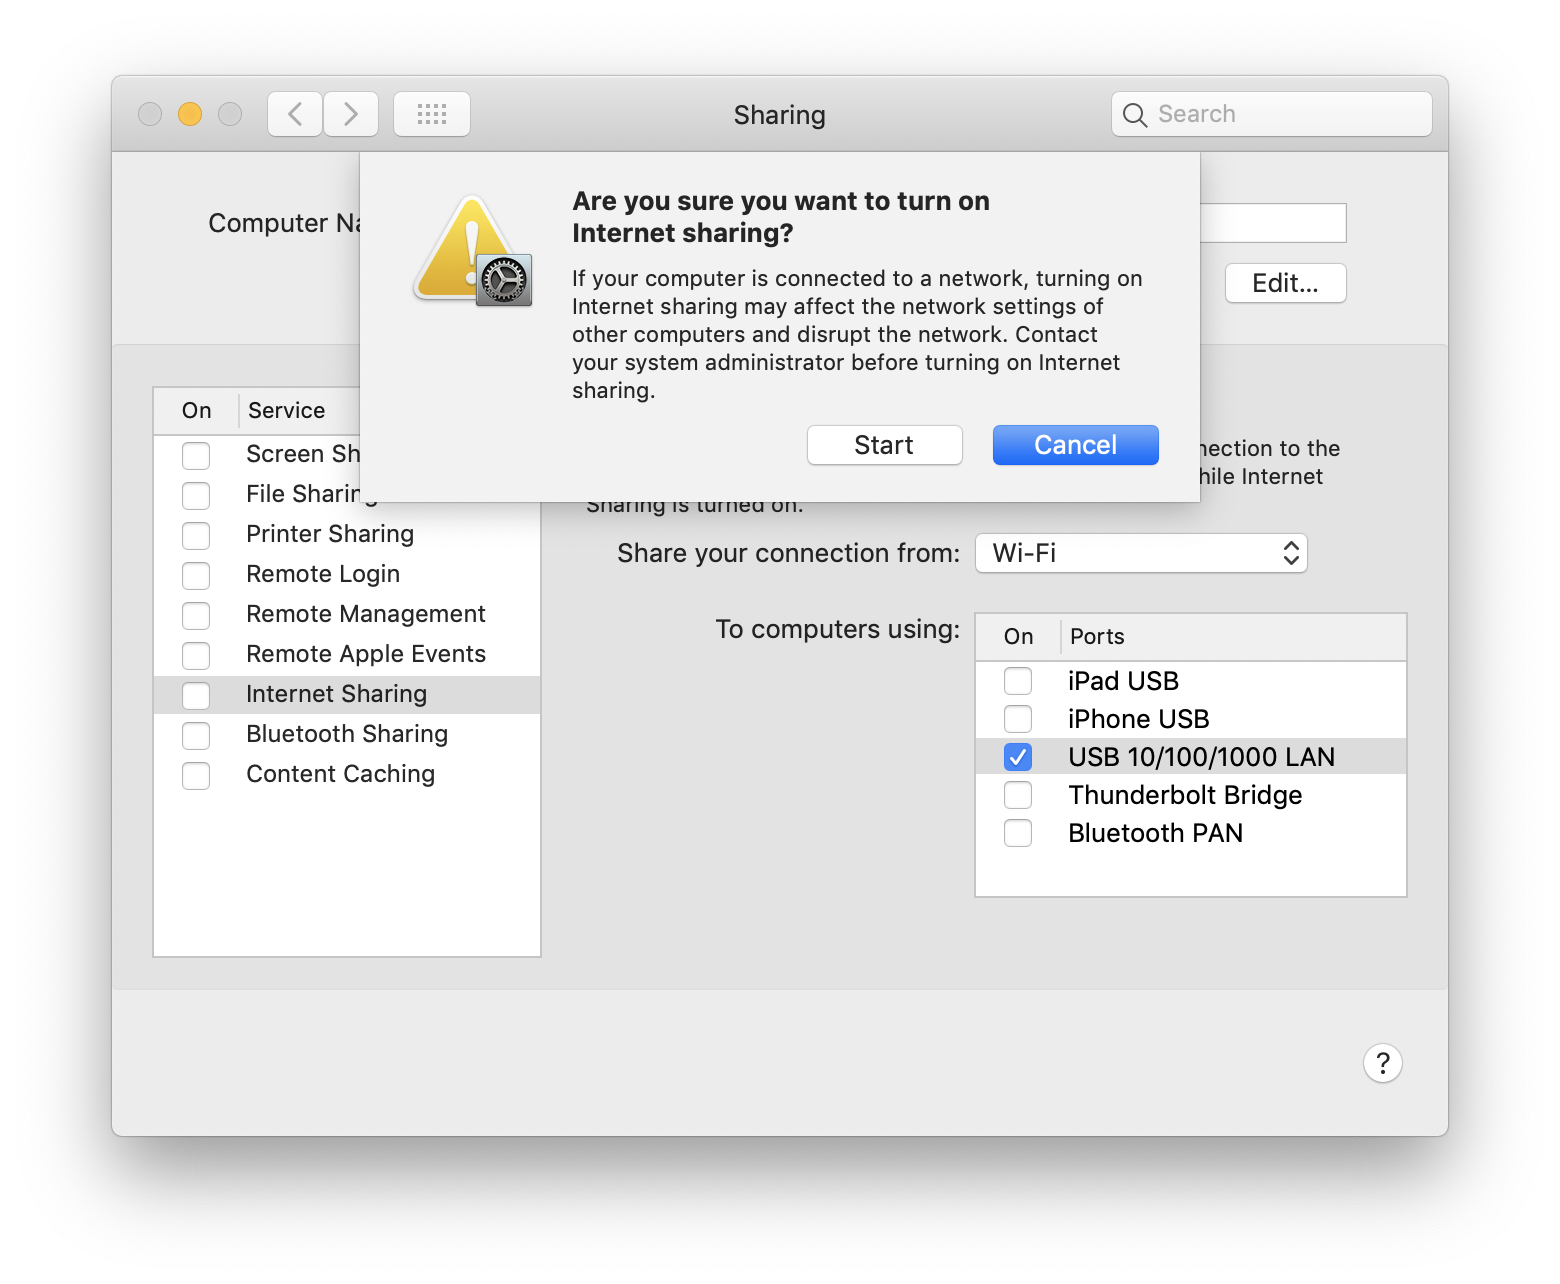
Task: Enable the Printer Sharing checkbox
Action: point(196,535)
